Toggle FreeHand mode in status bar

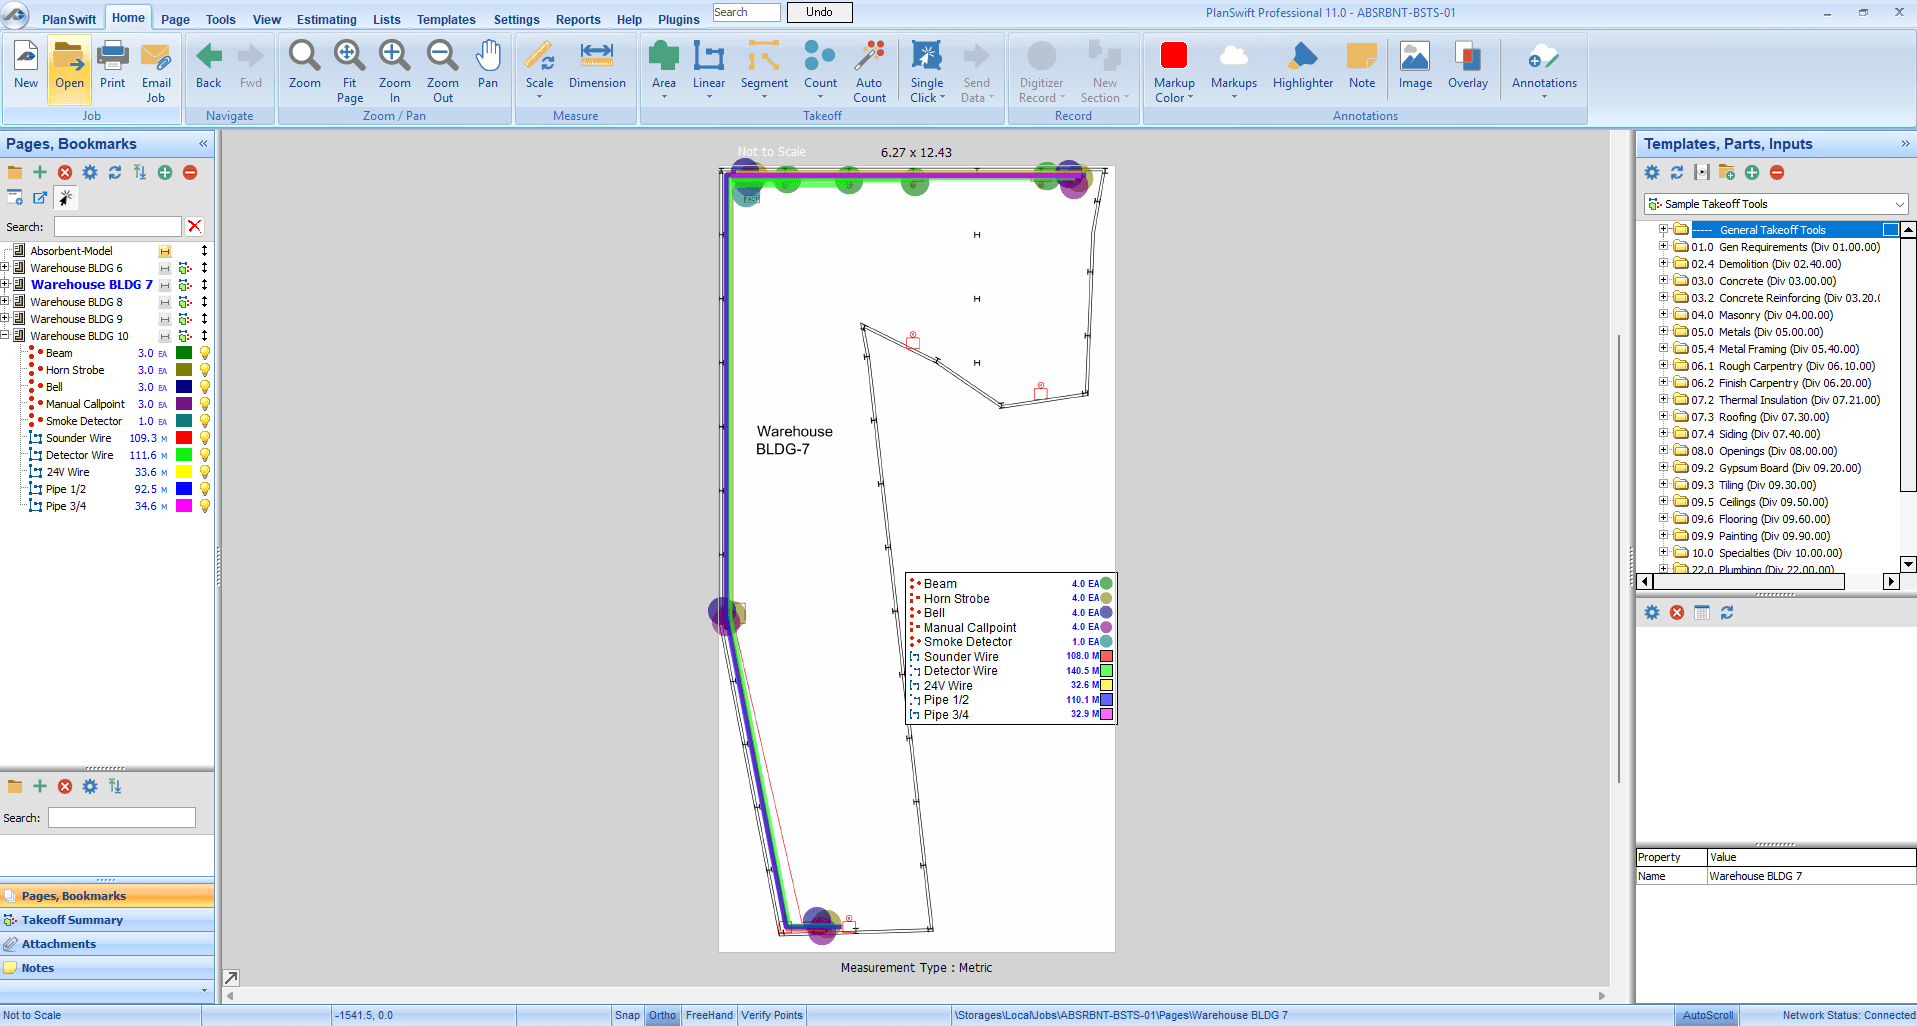pyautogui.click(x=709, y=1015)
